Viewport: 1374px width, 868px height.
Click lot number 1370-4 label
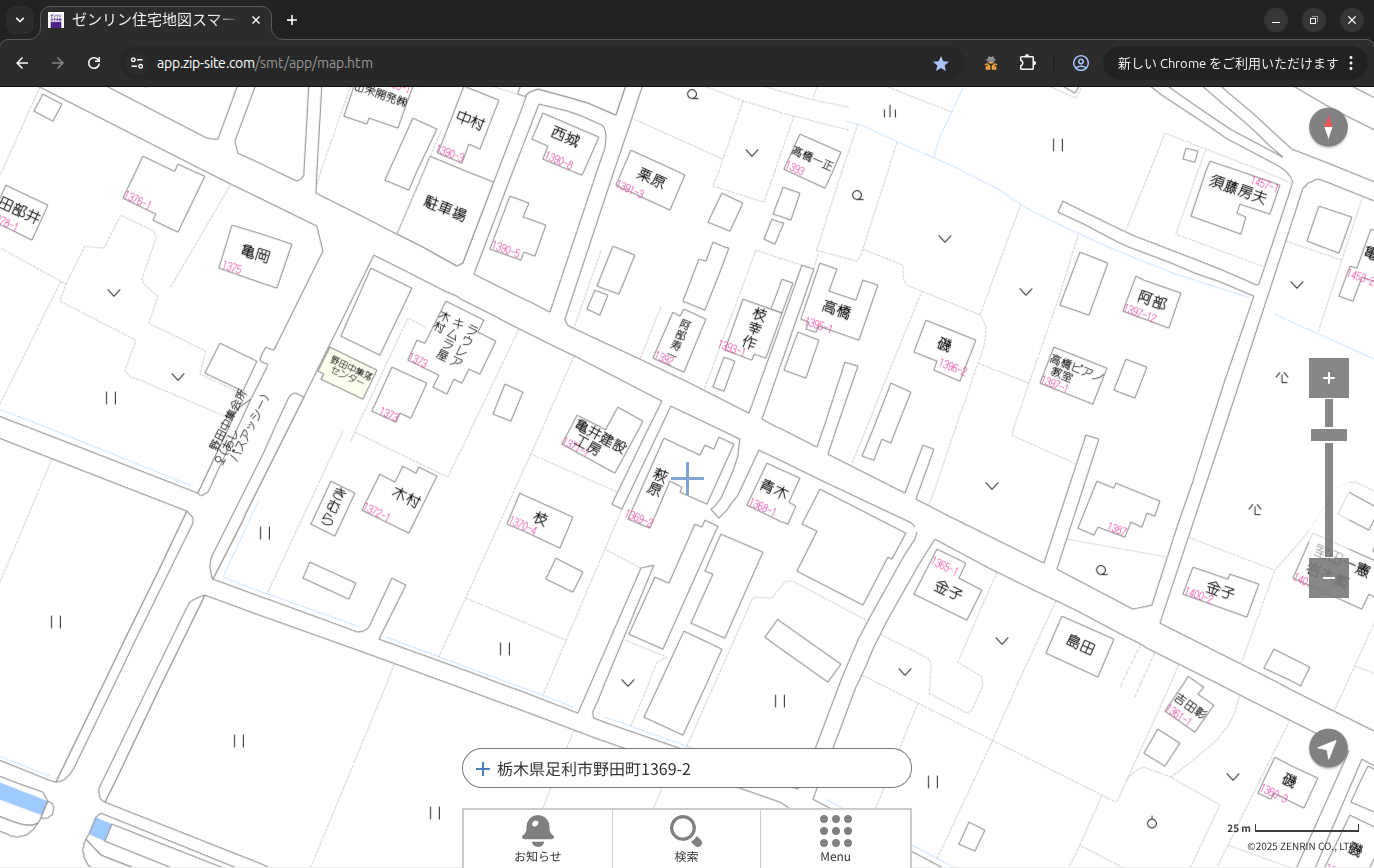(522, 525)
